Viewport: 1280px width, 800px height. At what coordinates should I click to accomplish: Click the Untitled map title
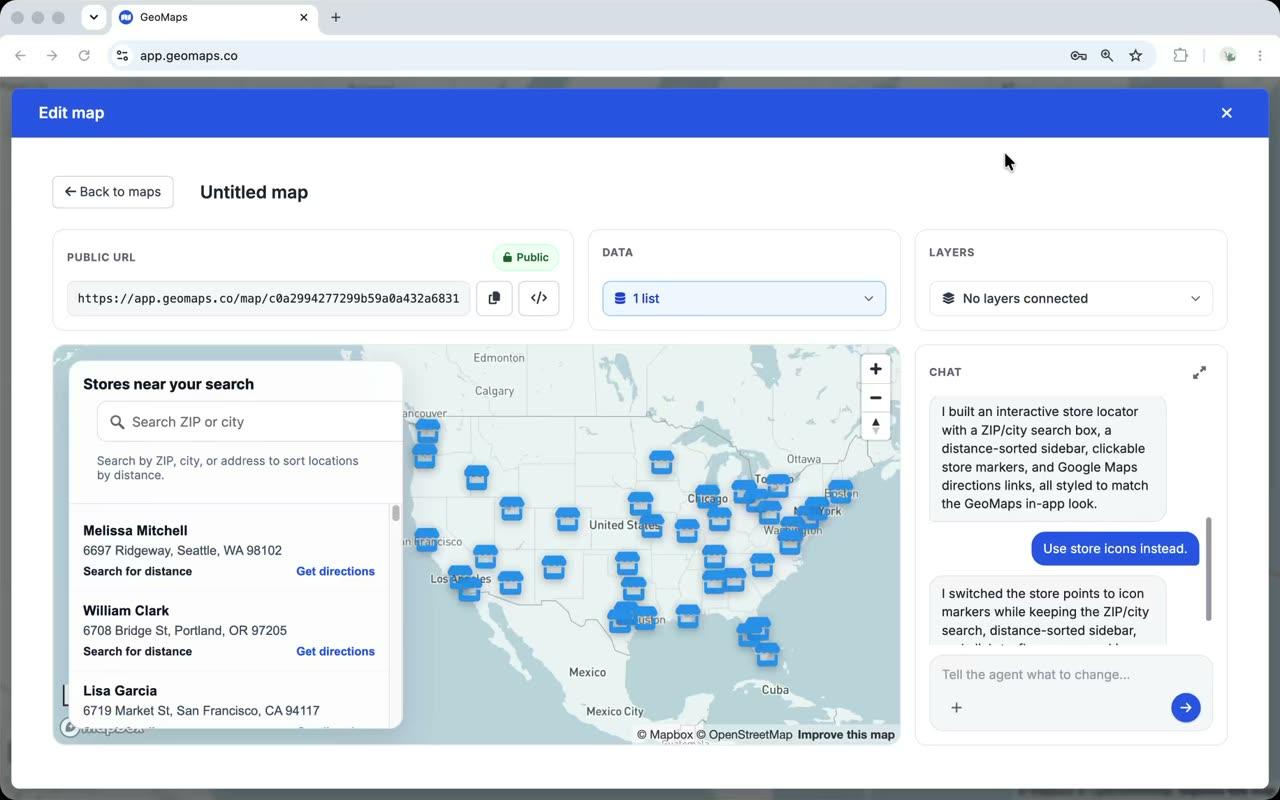(254, 192)
